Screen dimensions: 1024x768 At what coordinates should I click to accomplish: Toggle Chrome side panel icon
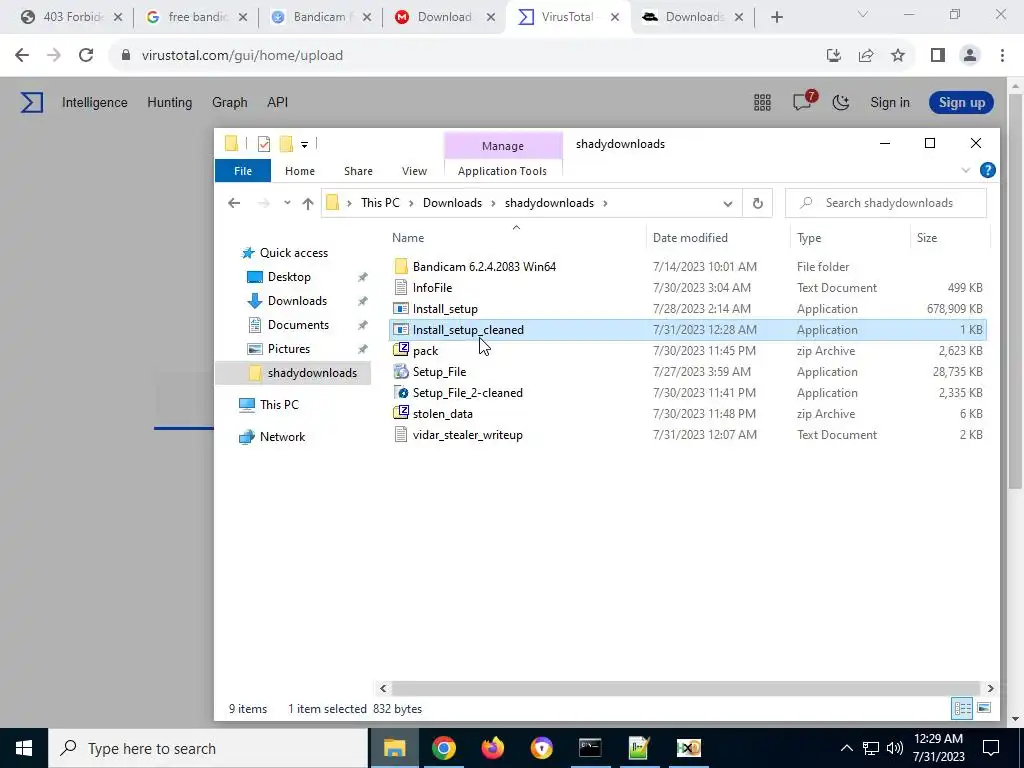938,56
